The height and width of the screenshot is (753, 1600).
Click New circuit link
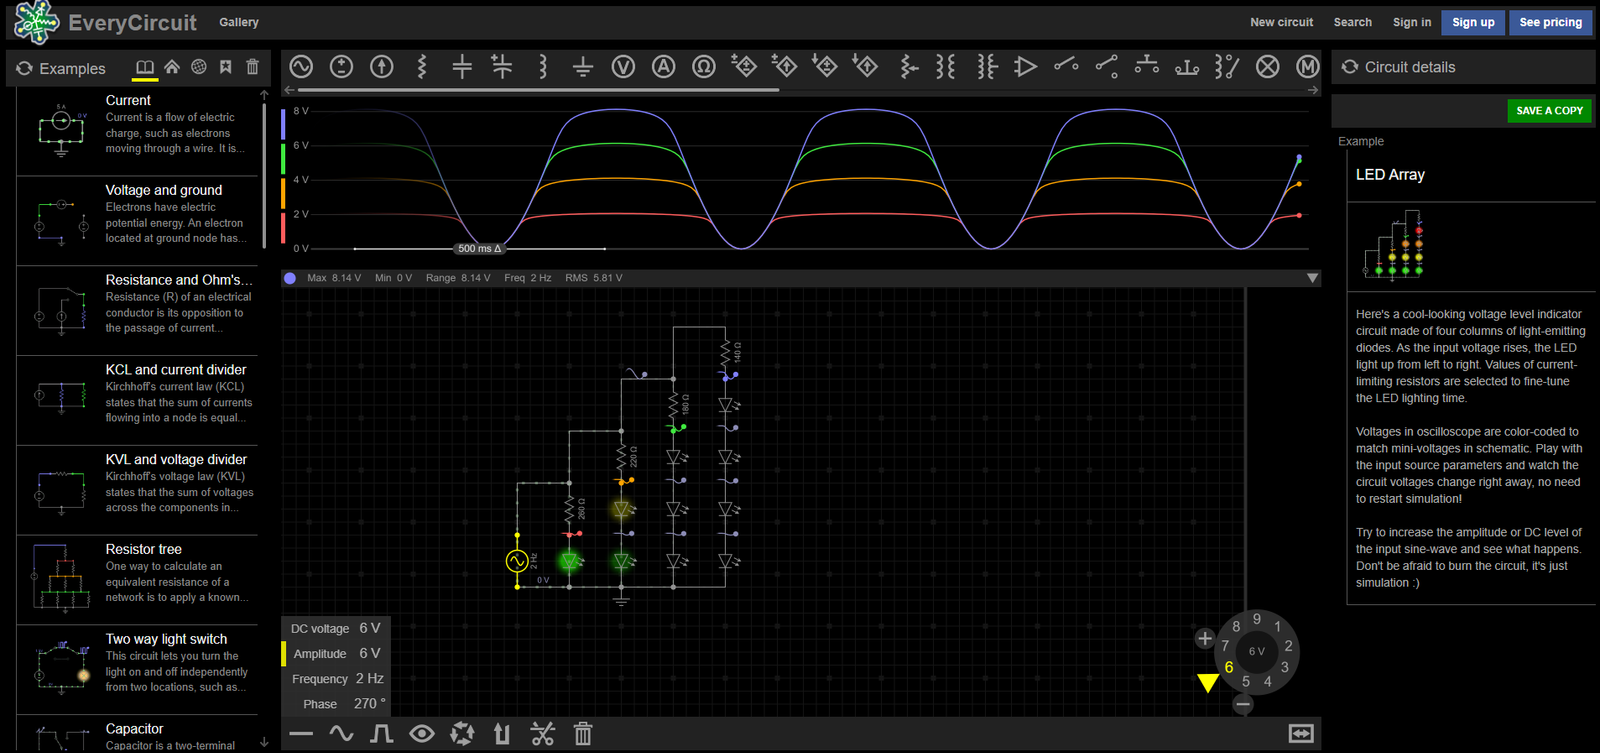[1281, 22]
